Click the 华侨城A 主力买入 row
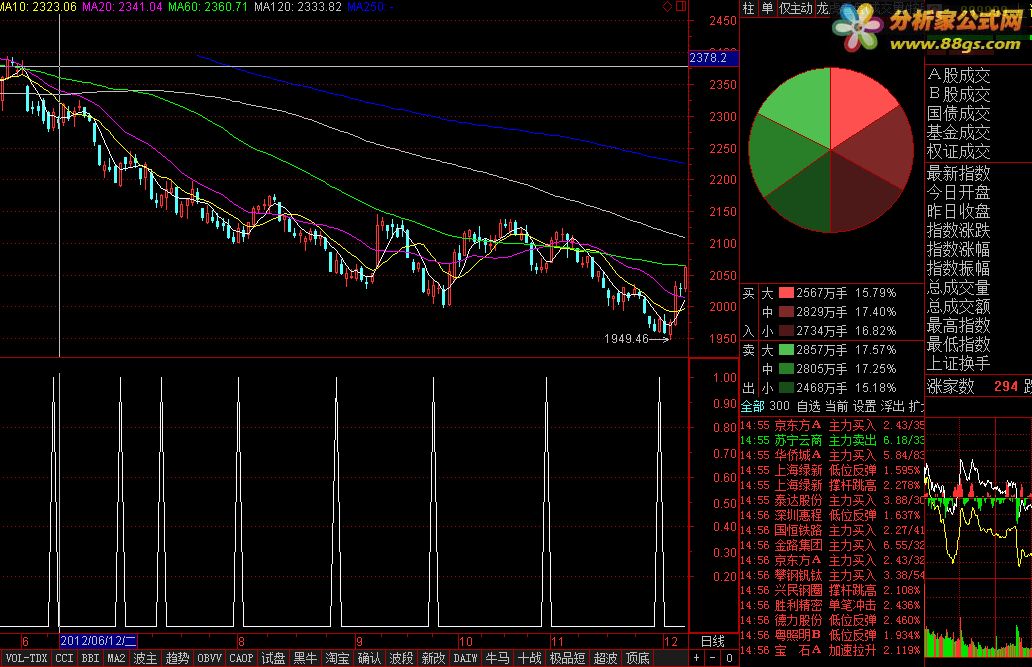This screenshot has width=1032, height=667. click(832, 455)
